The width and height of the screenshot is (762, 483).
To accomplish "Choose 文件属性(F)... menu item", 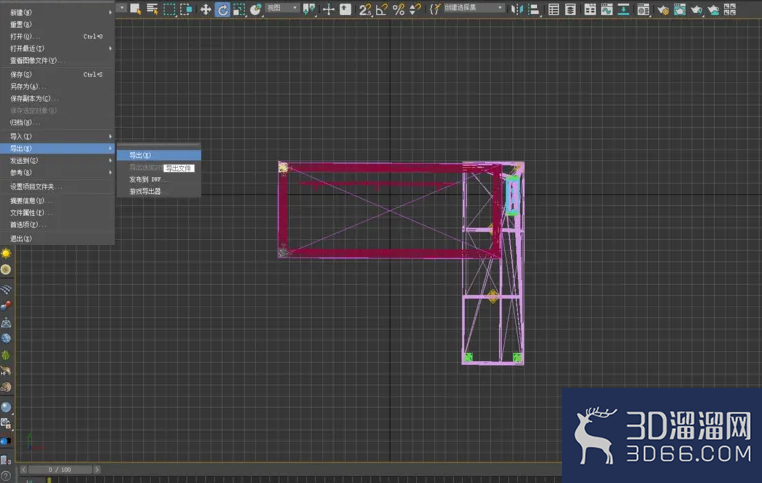I will click(x=57, y=213).
